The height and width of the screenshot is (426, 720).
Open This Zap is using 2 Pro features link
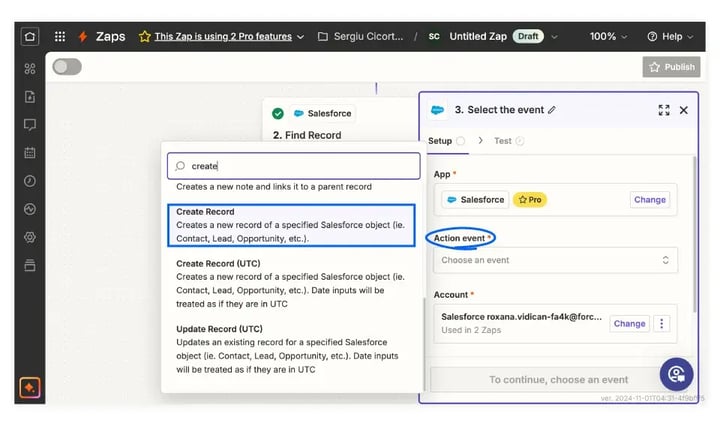tap(223, 36)
